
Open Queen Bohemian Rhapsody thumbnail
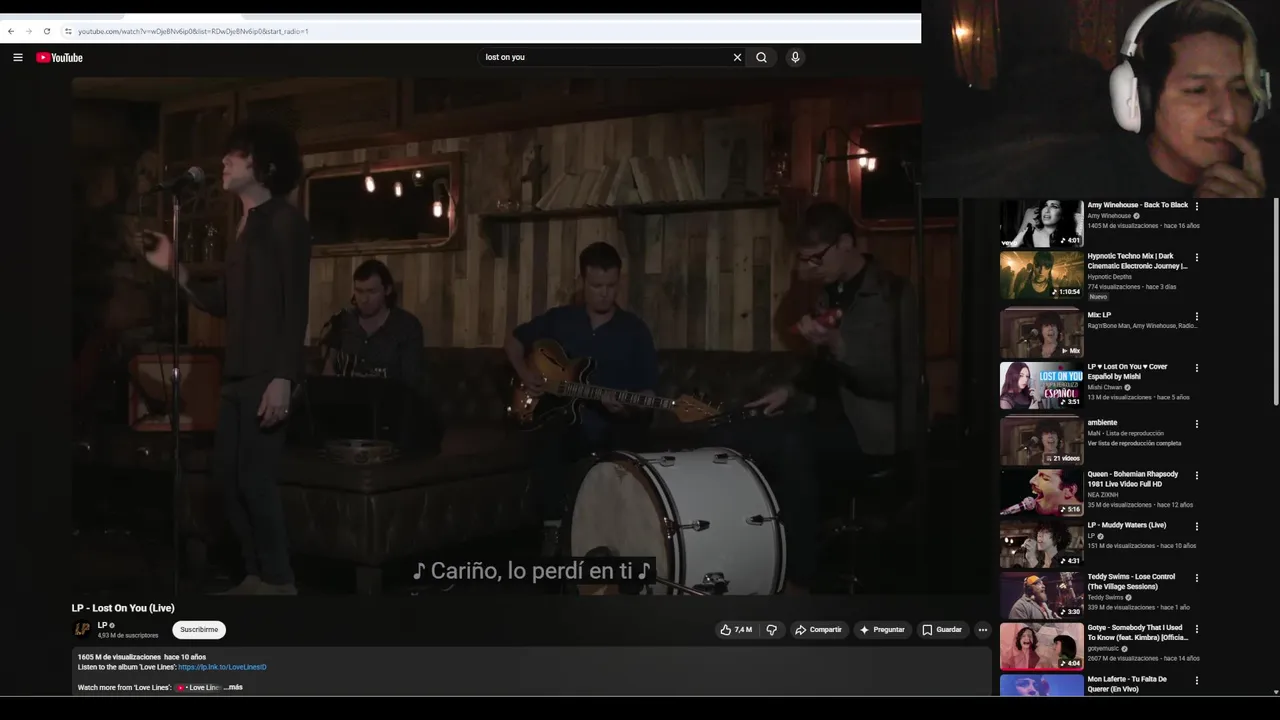1041,492
